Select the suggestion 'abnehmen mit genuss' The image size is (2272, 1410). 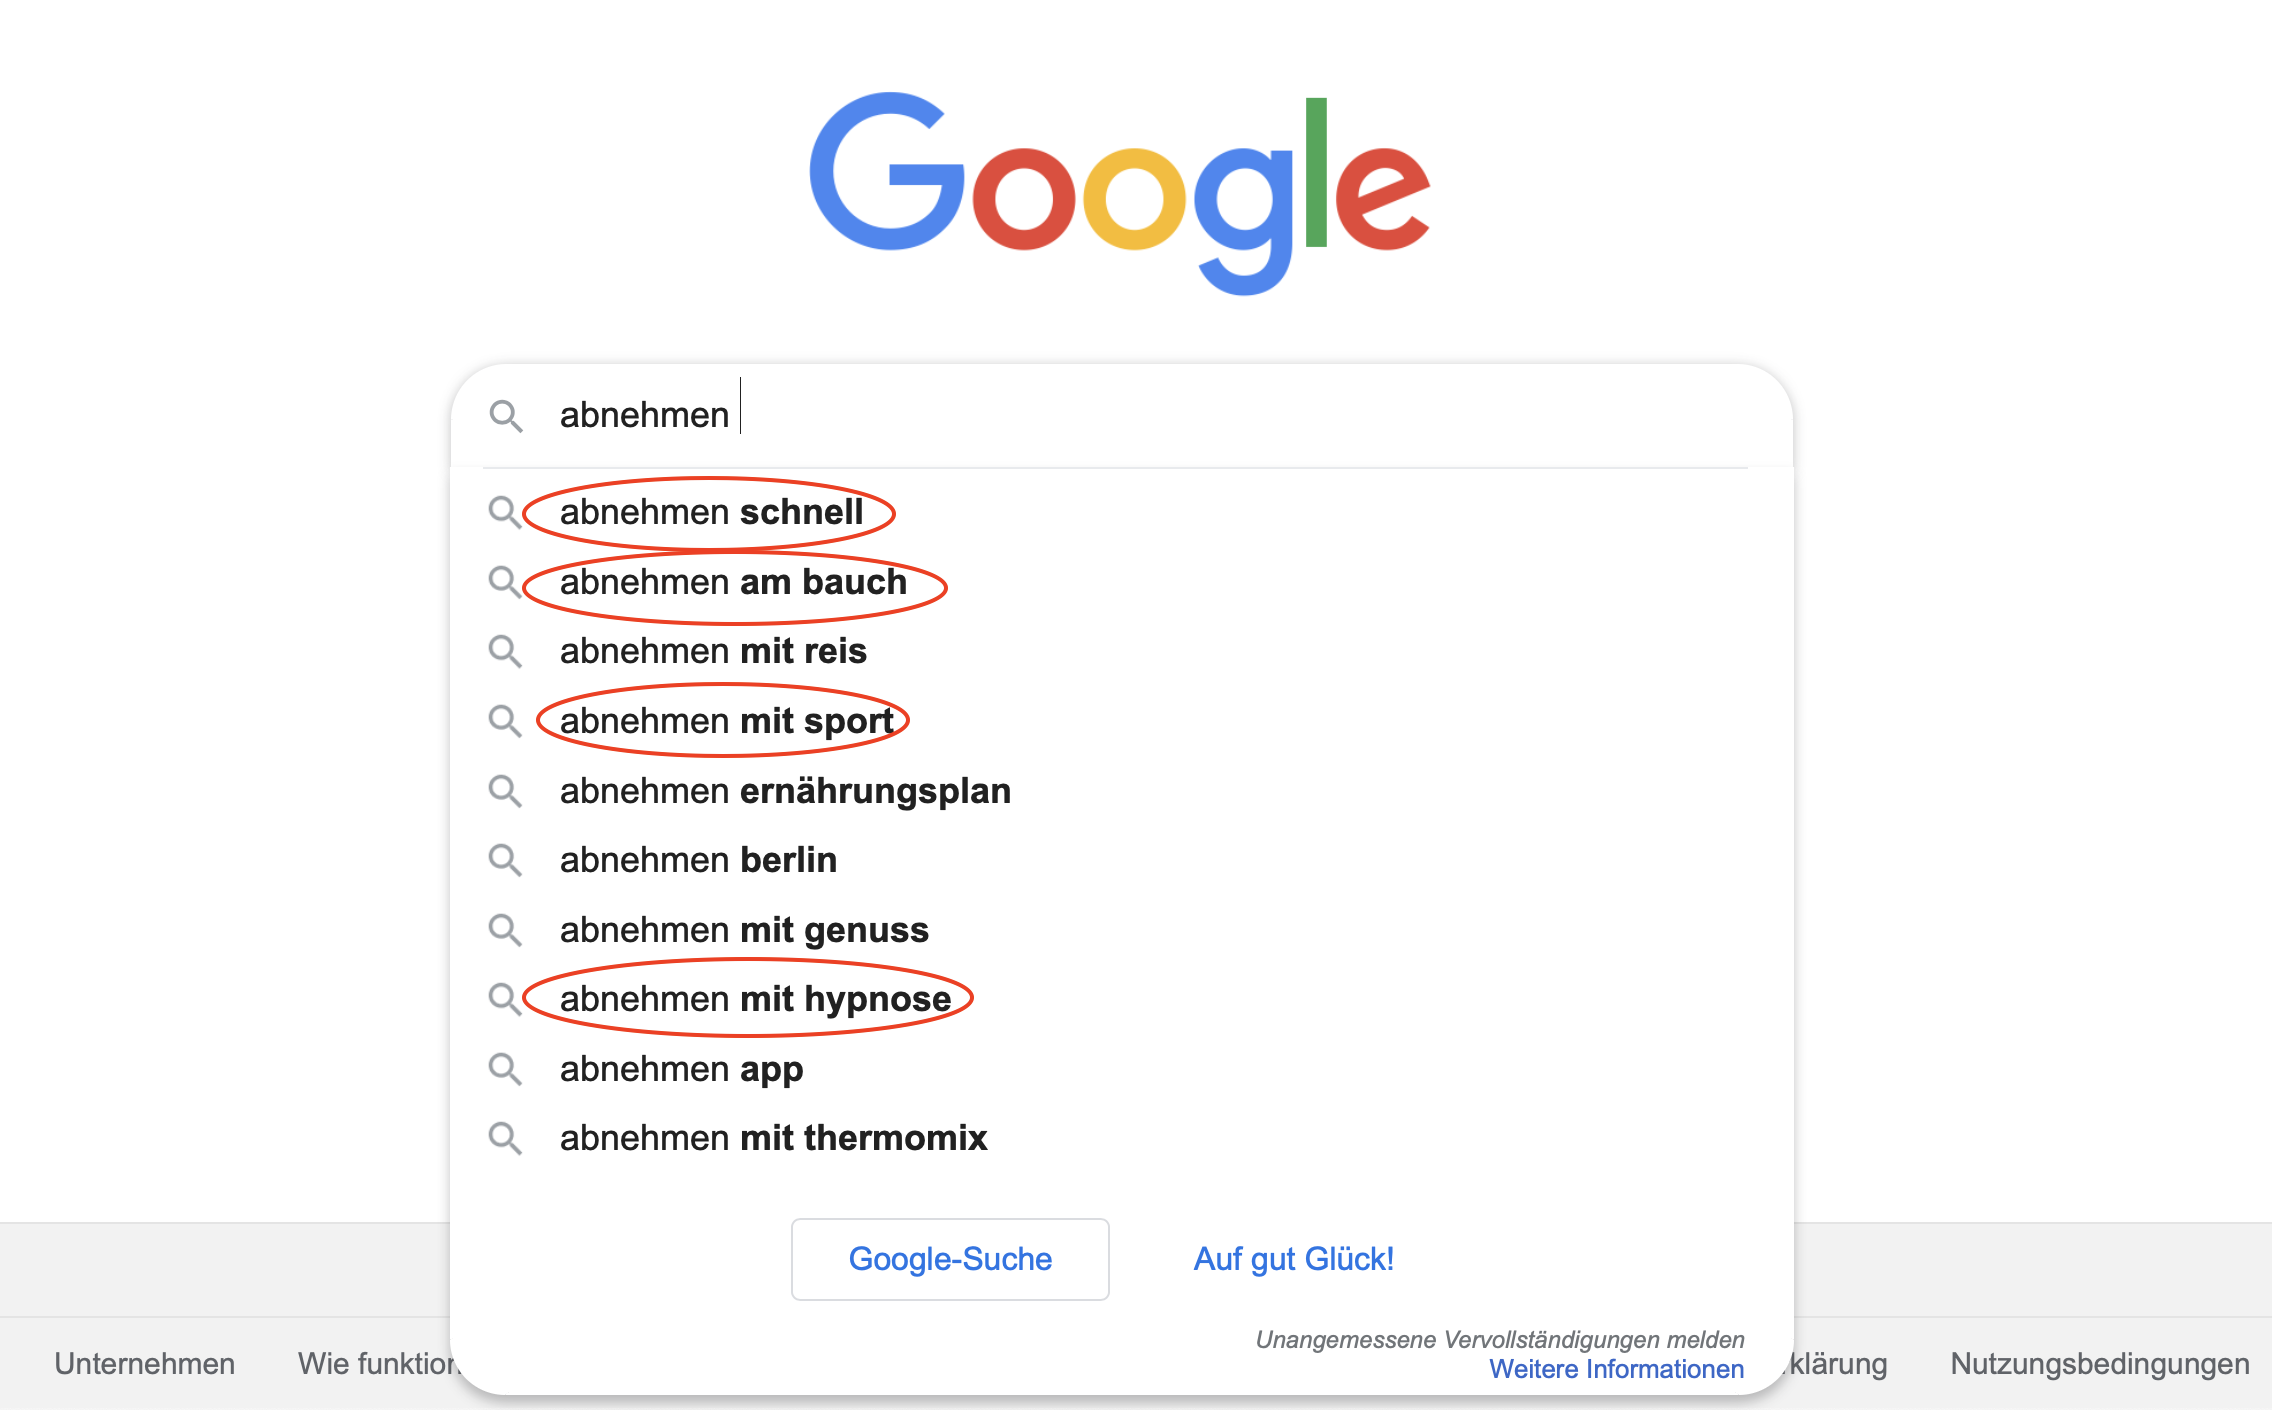point(744,929)
